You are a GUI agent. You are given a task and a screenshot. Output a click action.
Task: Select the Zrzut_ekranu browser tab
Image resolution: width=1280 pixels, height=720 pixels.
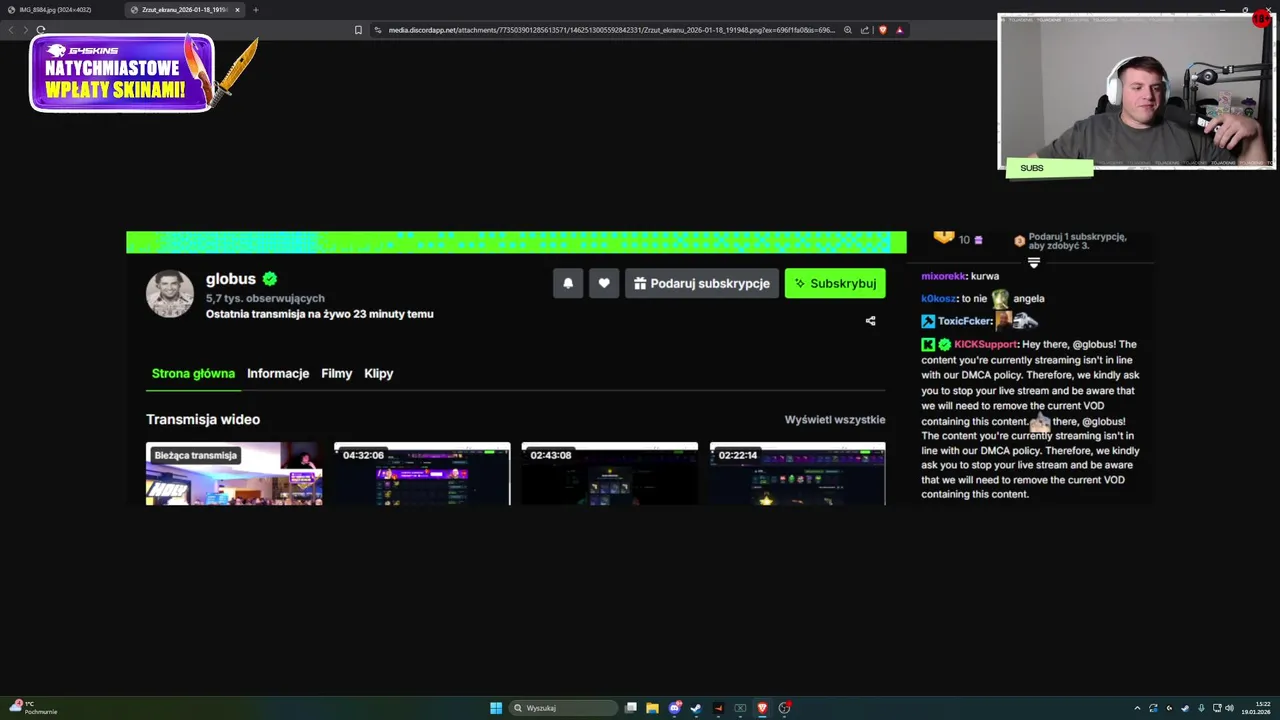pyautogui.click(x=184, y=10)
